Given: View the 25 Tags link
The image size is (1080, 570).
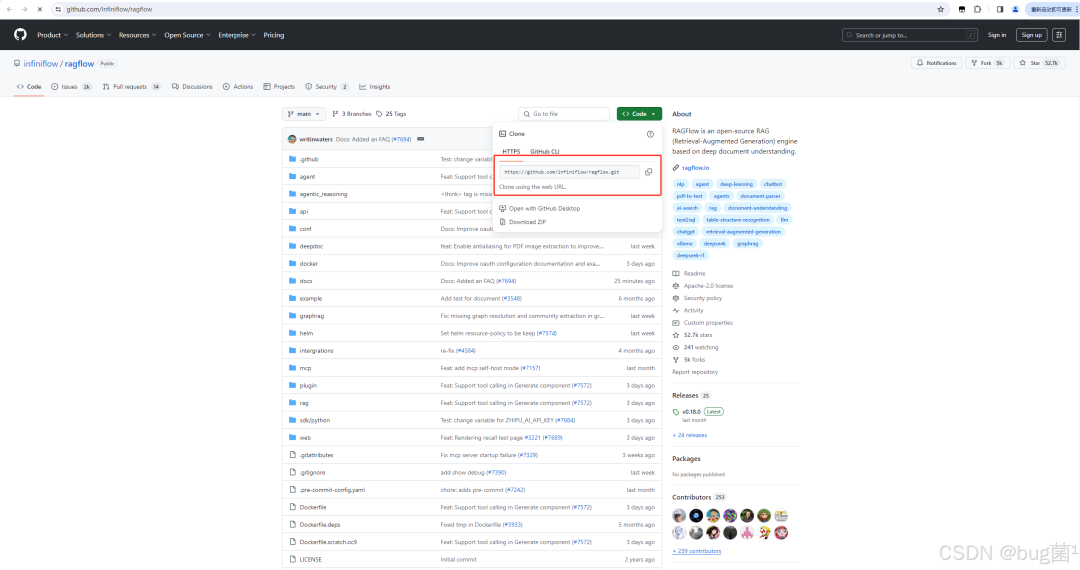Looking at the screenshot, I should 391,114.
